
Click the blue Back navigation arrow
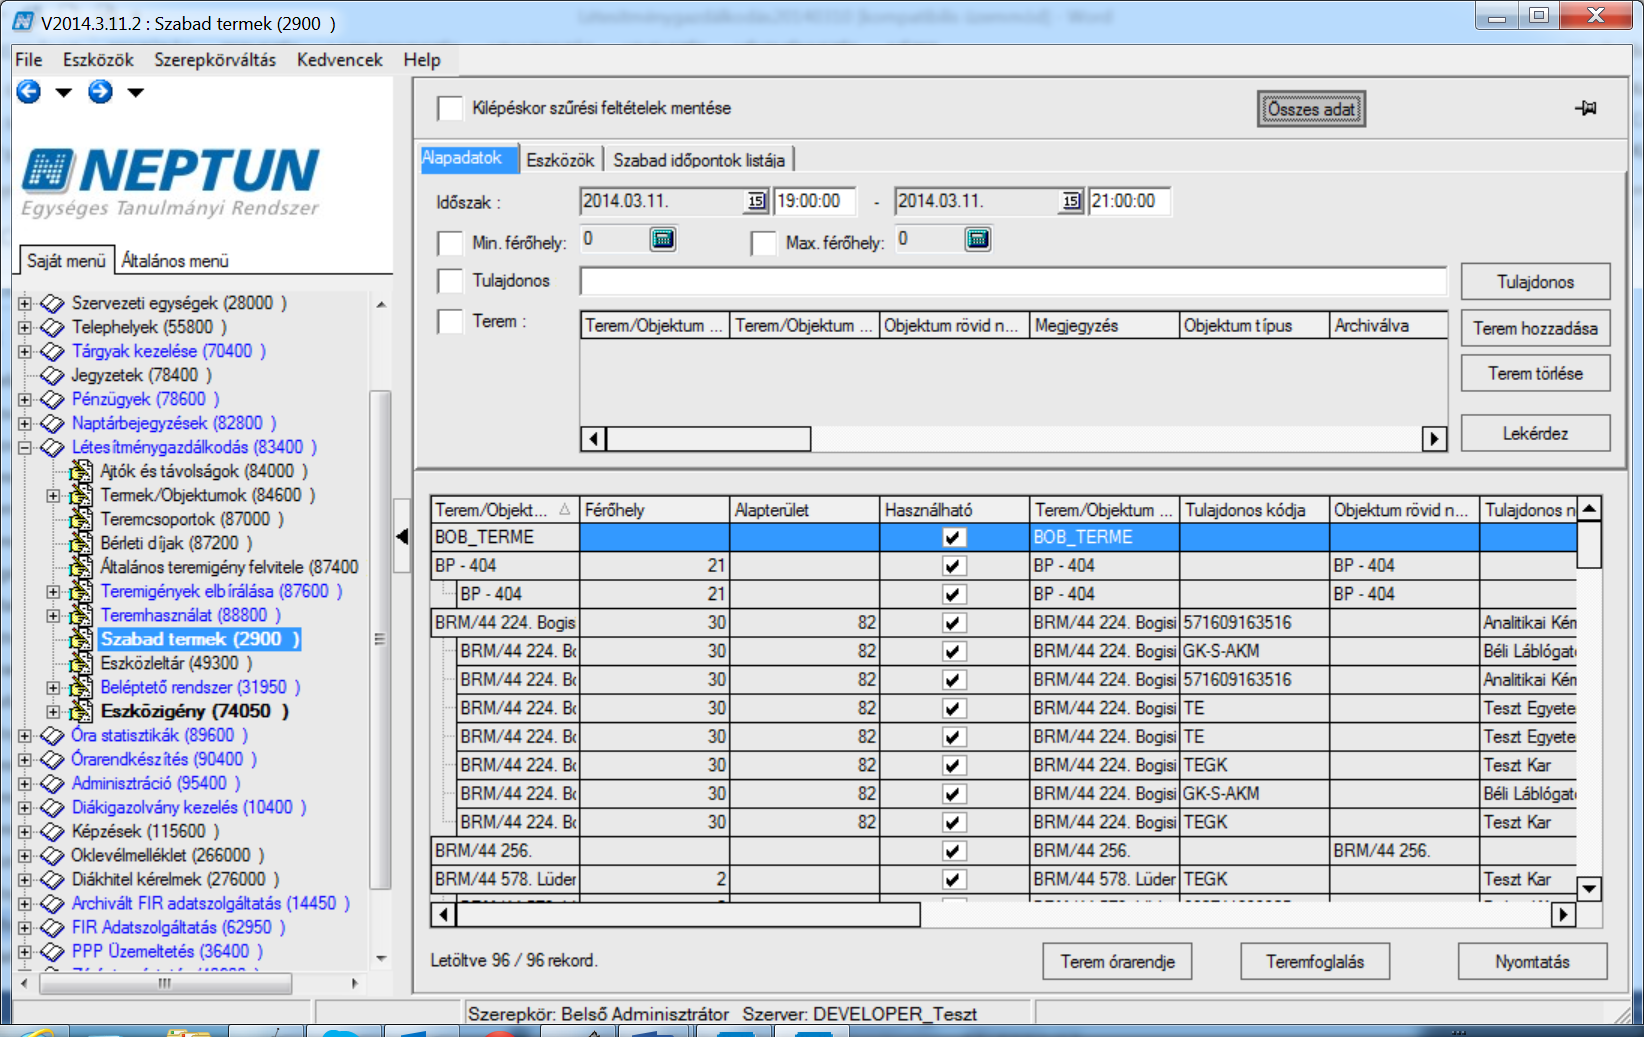coord(29,92)
